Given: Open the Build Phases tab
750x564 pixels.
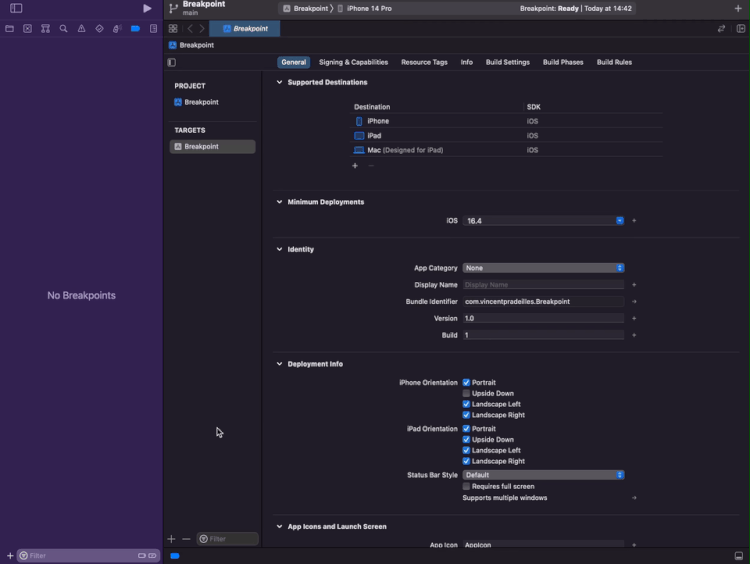Looking at the screenshot, I should pyautogui.click(x=563, y=62).
